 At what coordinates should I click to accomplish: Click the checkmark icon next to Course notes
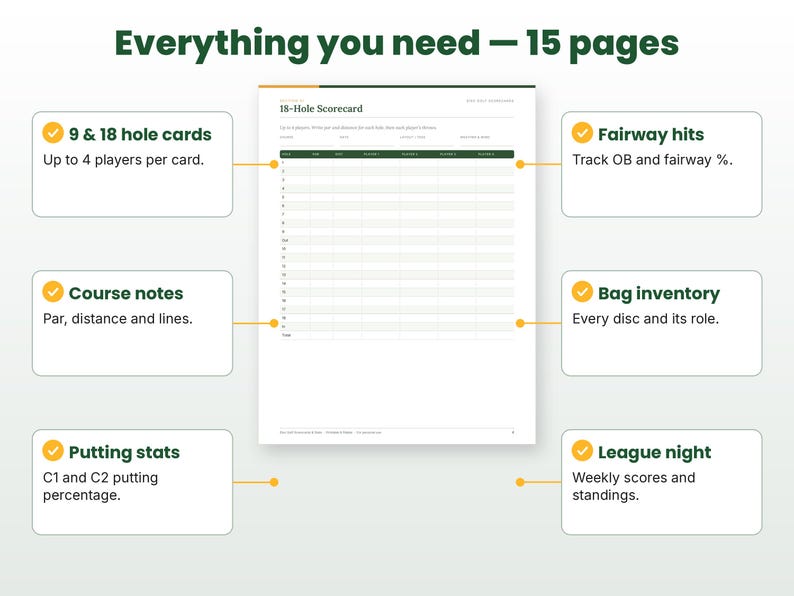pos(53,292)
